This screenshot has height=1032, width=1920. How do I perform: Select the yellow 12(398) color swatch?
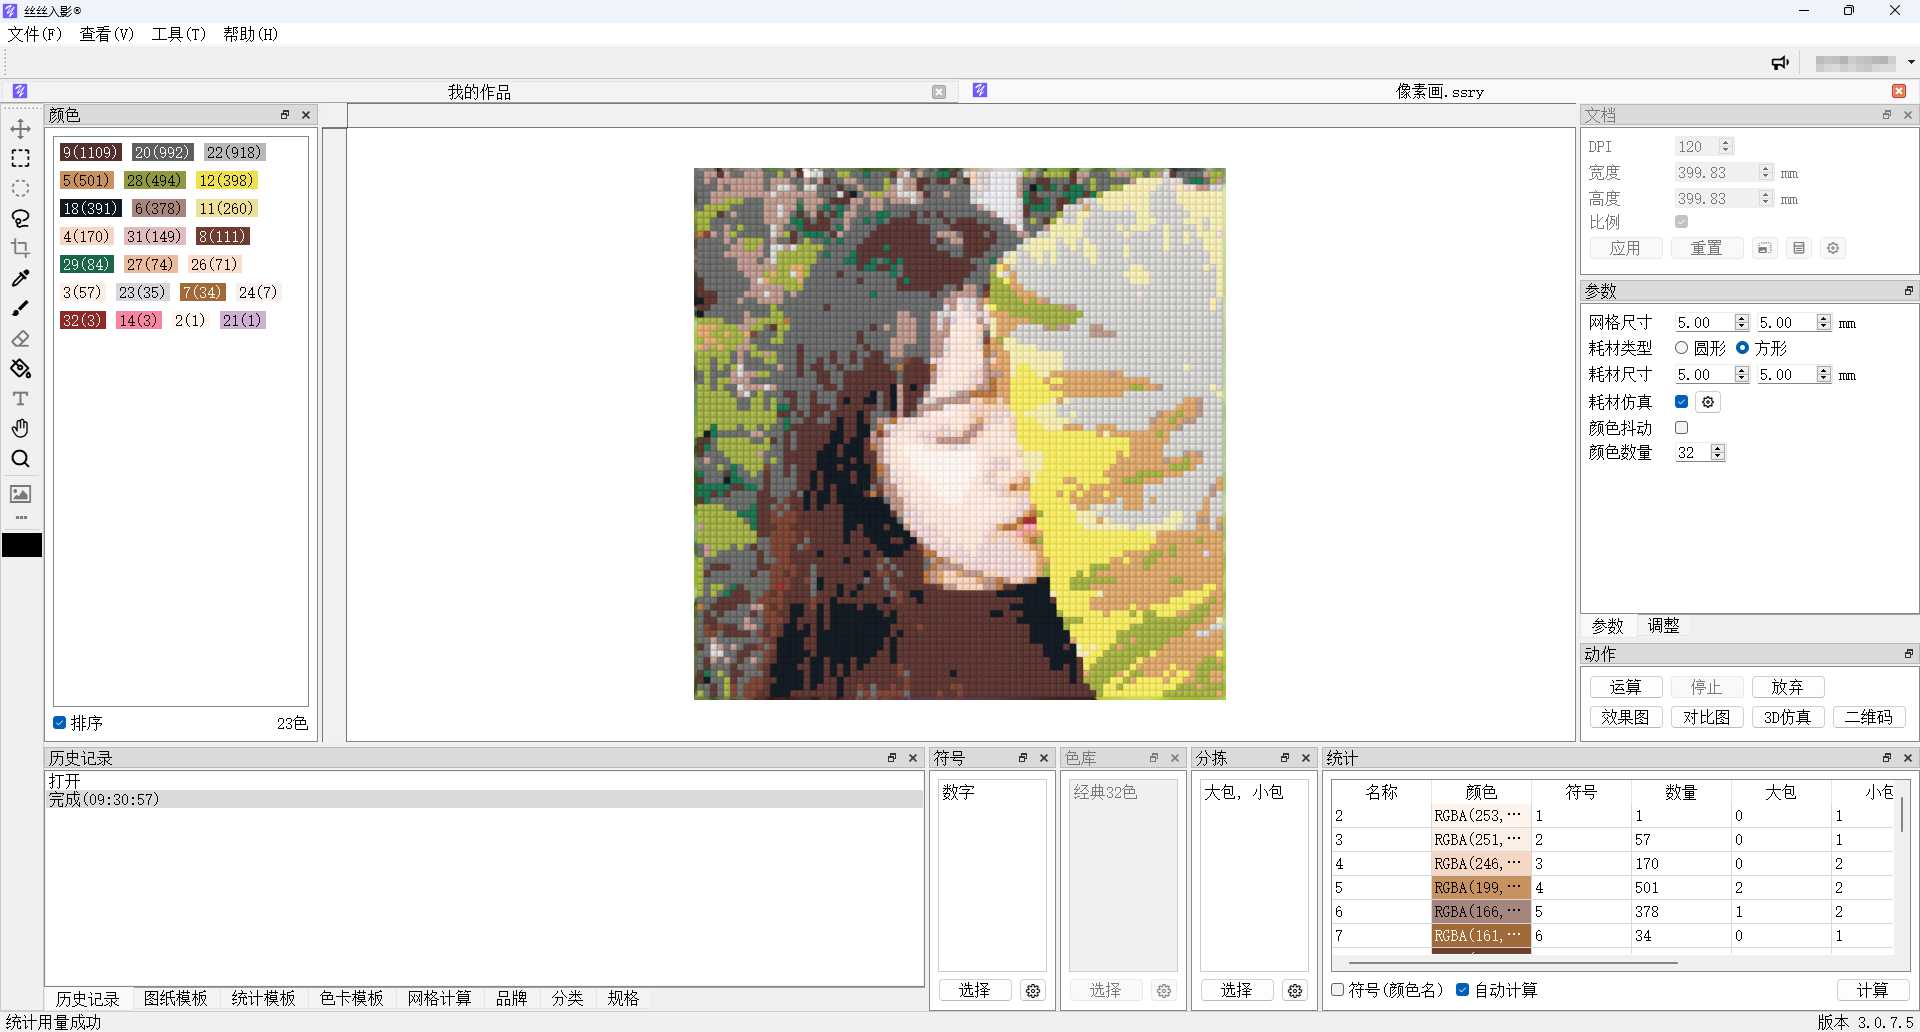point(226,181)
